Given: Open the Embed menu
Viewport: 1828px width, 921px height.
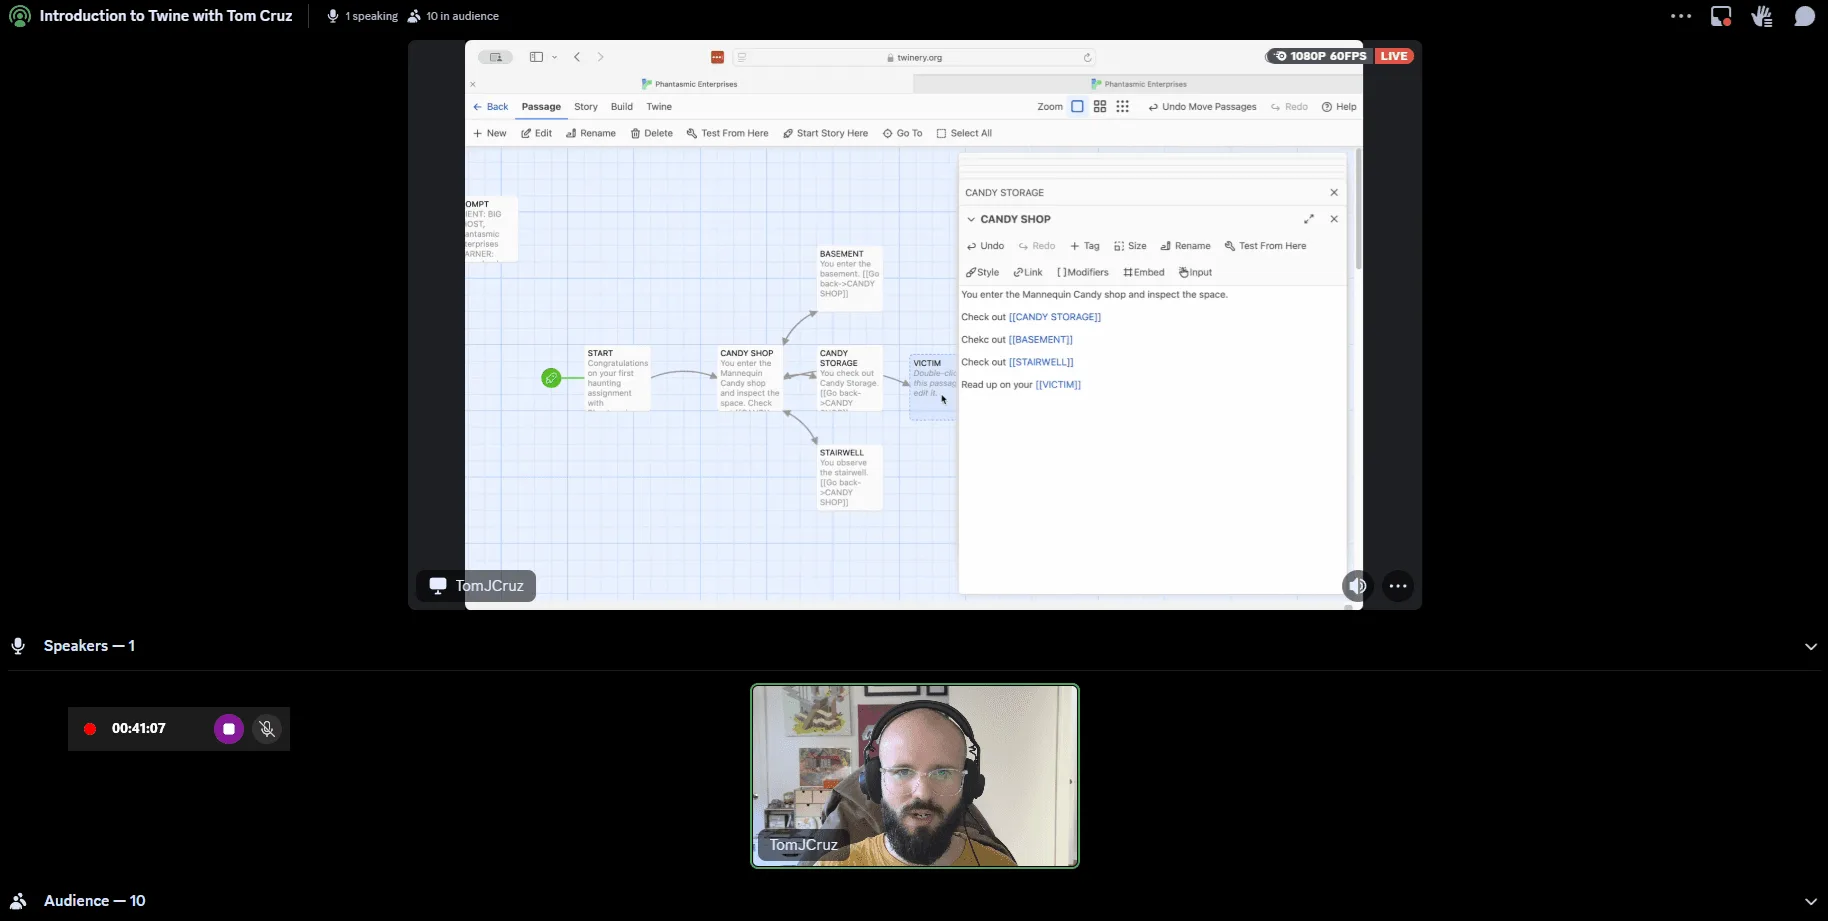Looking at the screenshot, I should click(1144, 272).
